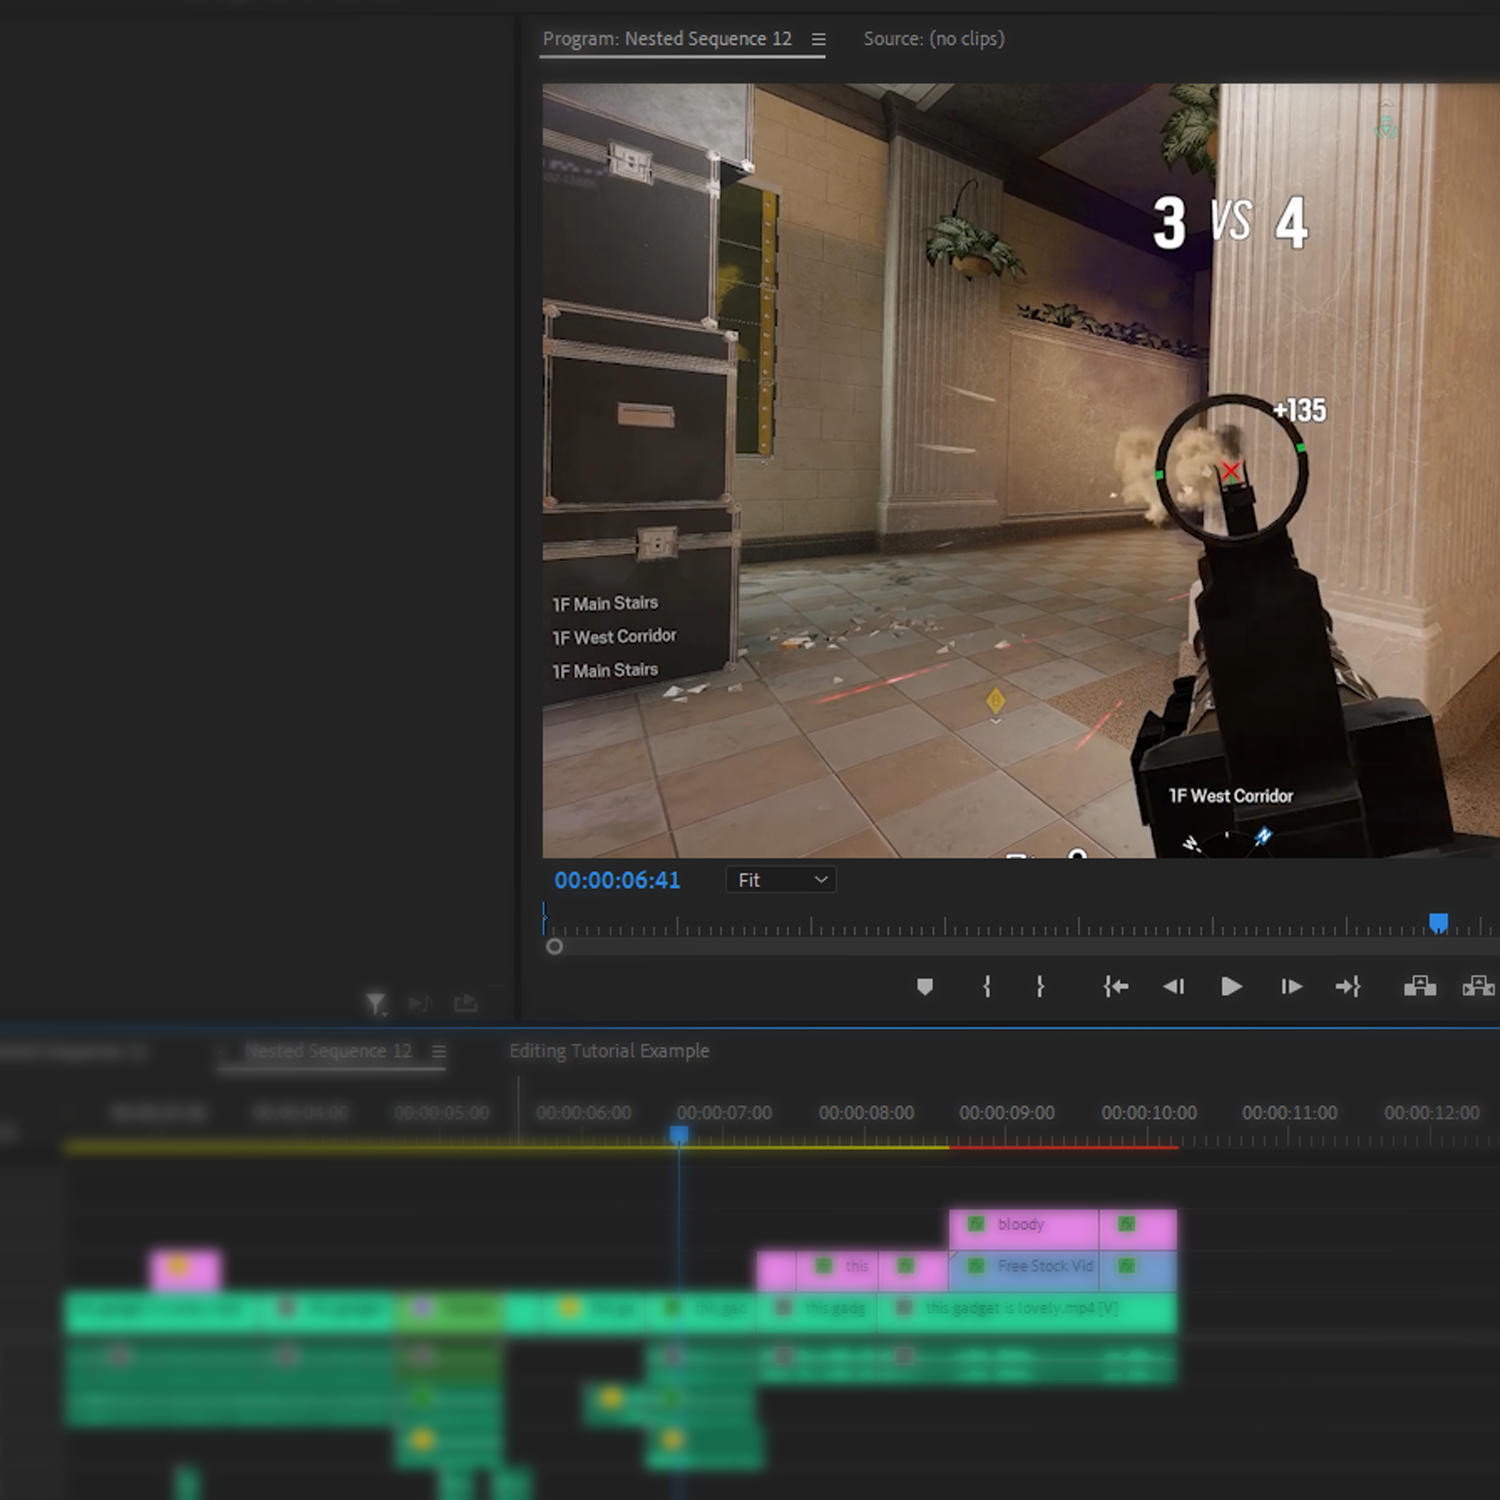Click 00:00:07:00 on the timeline ruler

[724, 1113]
